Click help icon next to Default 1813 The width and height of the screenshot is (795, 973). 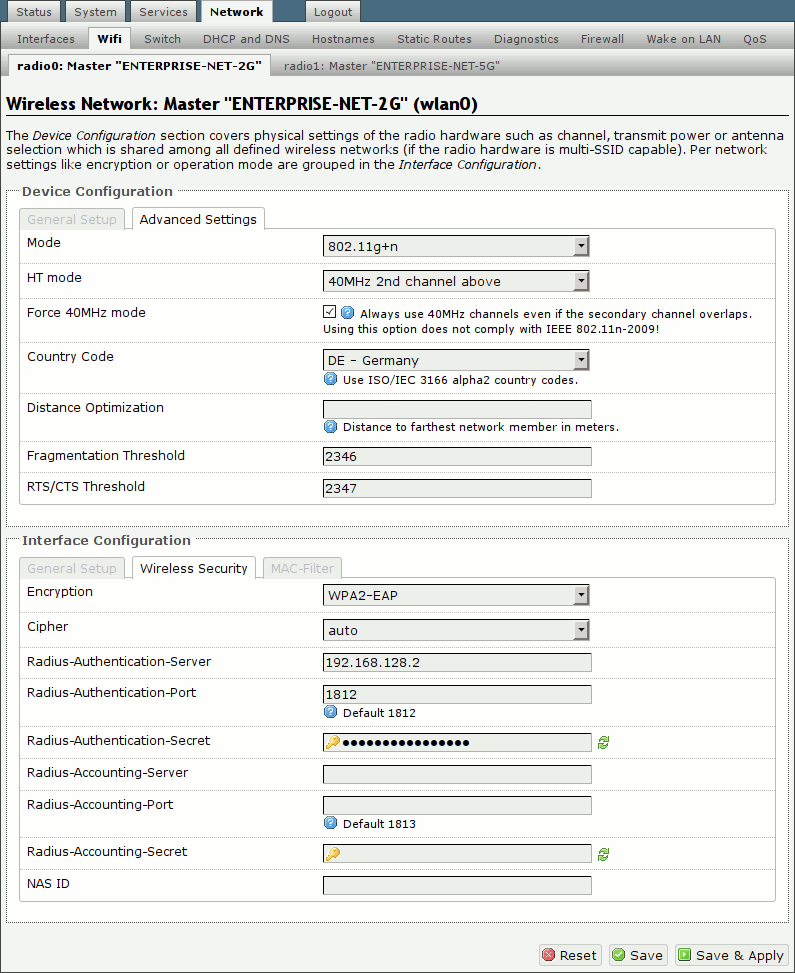[x=330, y=823]
